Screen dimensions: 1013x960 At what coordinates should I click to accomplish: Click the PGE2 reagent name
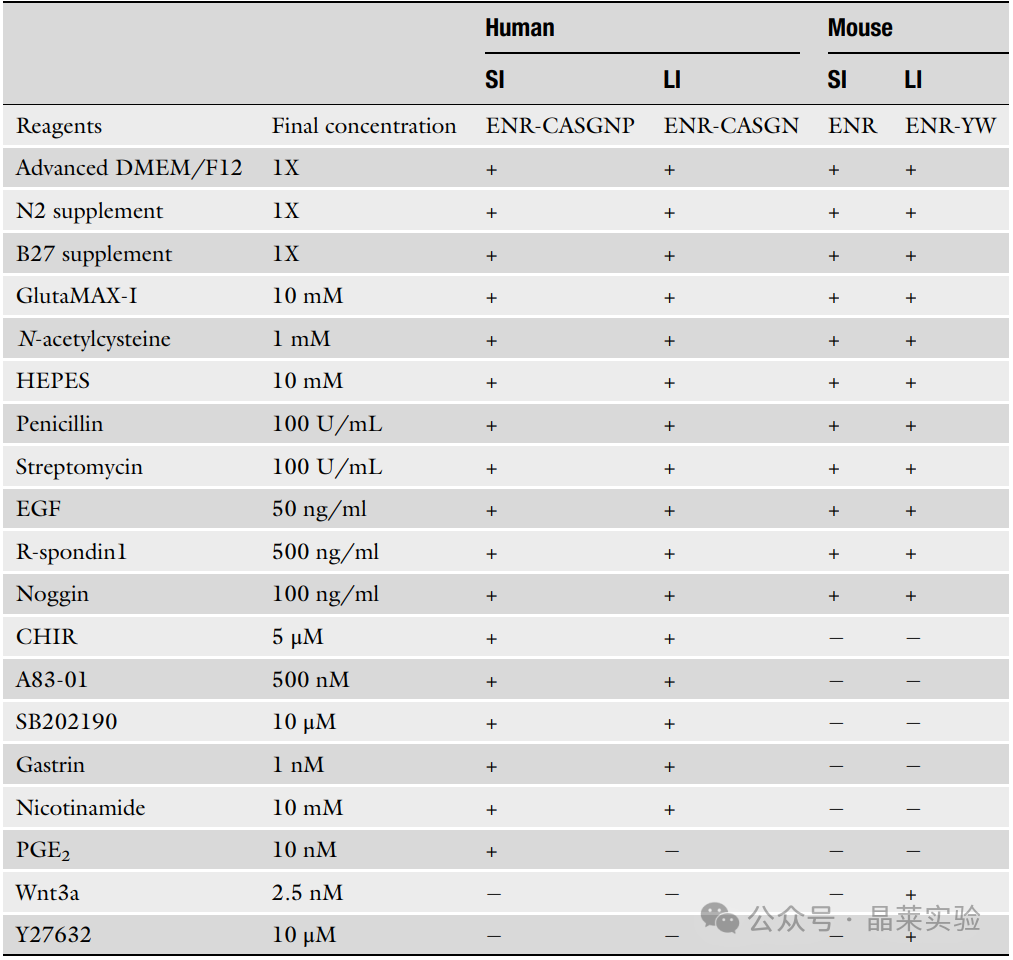click(x=43, y=850)
